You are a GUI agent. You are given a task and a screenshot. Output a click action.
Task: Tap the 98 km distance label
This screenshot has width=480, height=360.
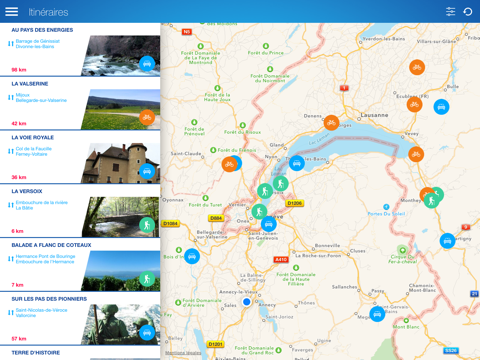(19, 70)
